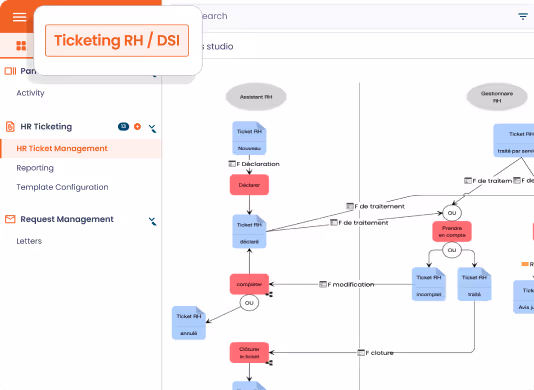Click the F cloture label
Screen dimensions: 534x390
tap(379, 353)
